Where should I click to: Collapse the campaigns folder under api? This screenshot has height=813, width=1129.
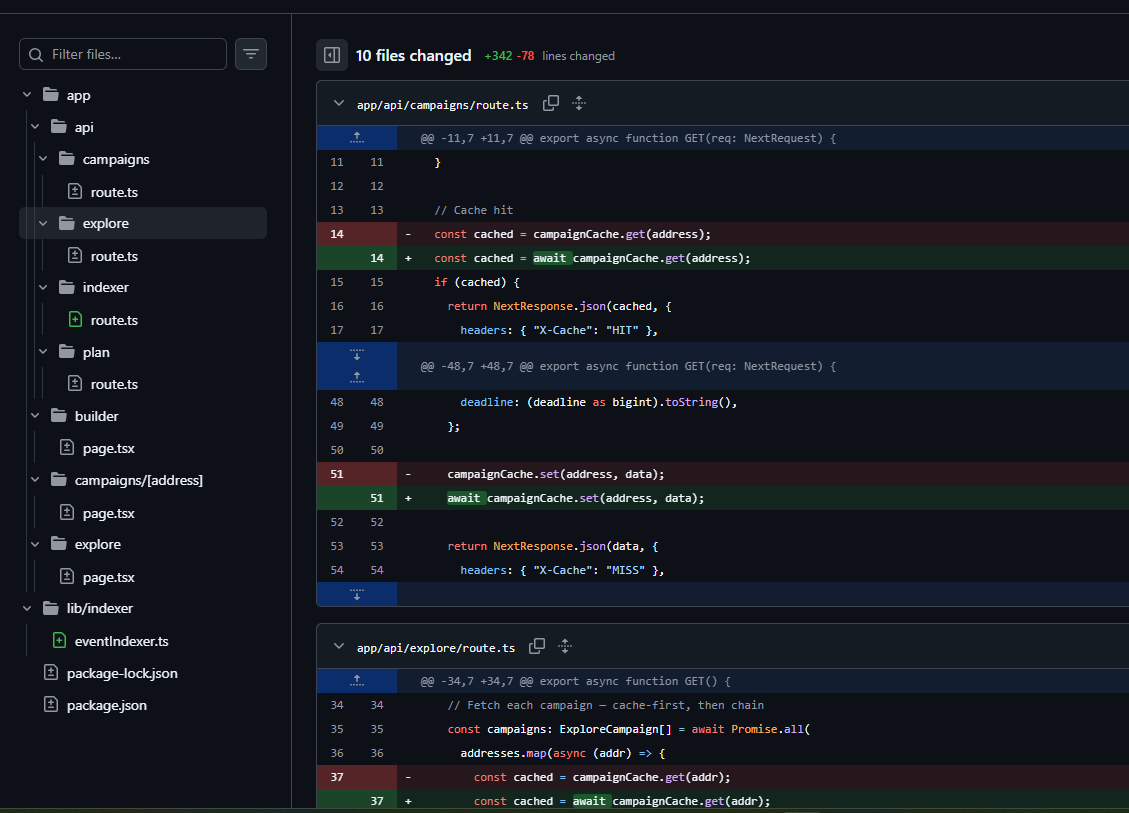43,159
